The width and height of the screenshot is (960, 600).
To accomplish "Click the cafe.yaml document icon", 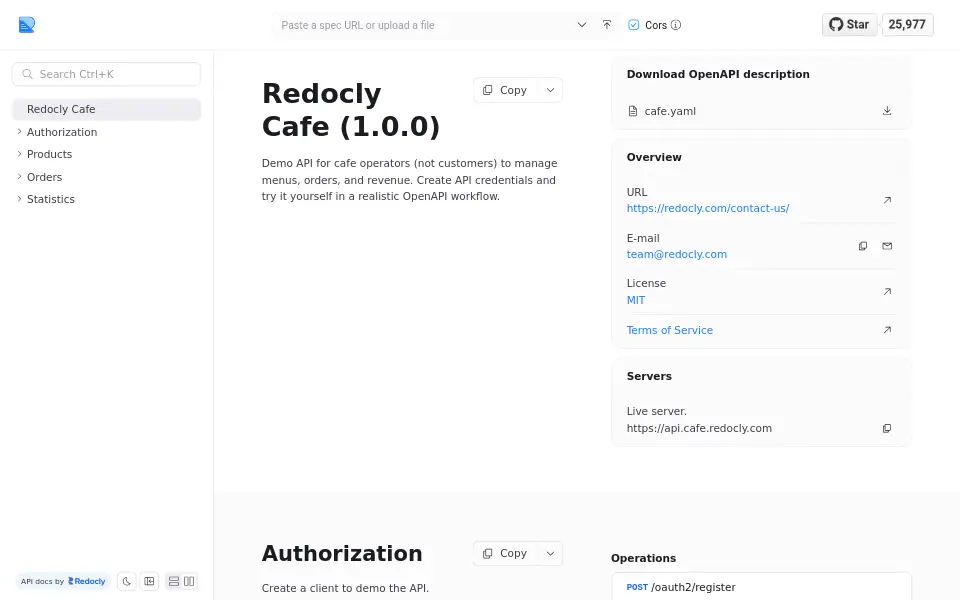I will point(632,111).
